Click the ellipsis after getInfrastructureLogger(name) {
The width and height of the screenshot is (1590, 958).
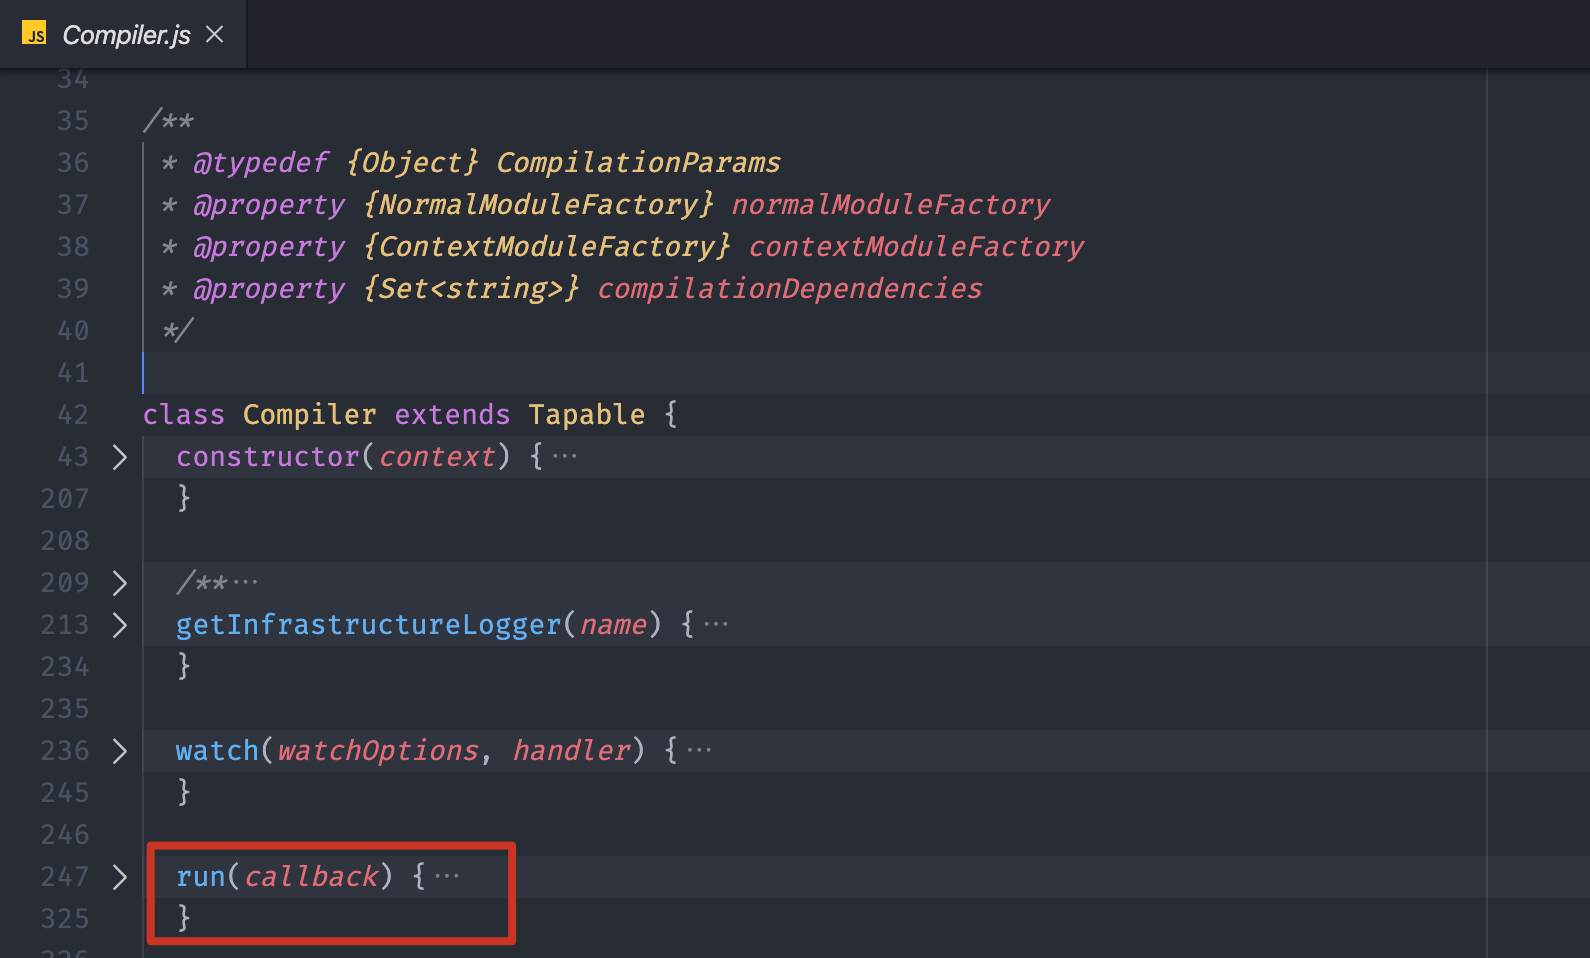point(716,625)
